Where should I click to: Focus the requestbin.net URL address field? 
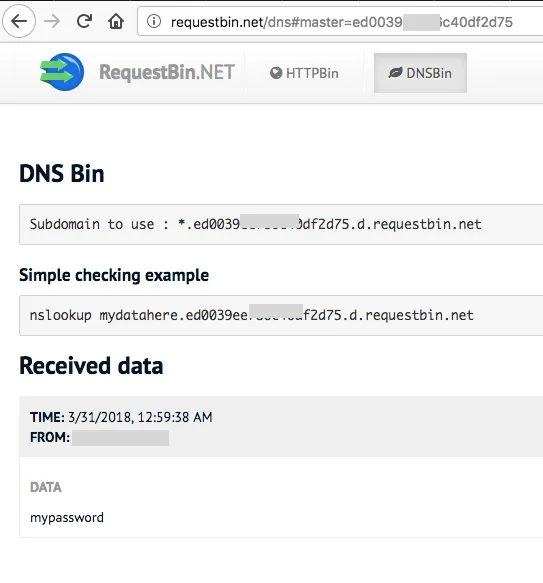point(340,22)
